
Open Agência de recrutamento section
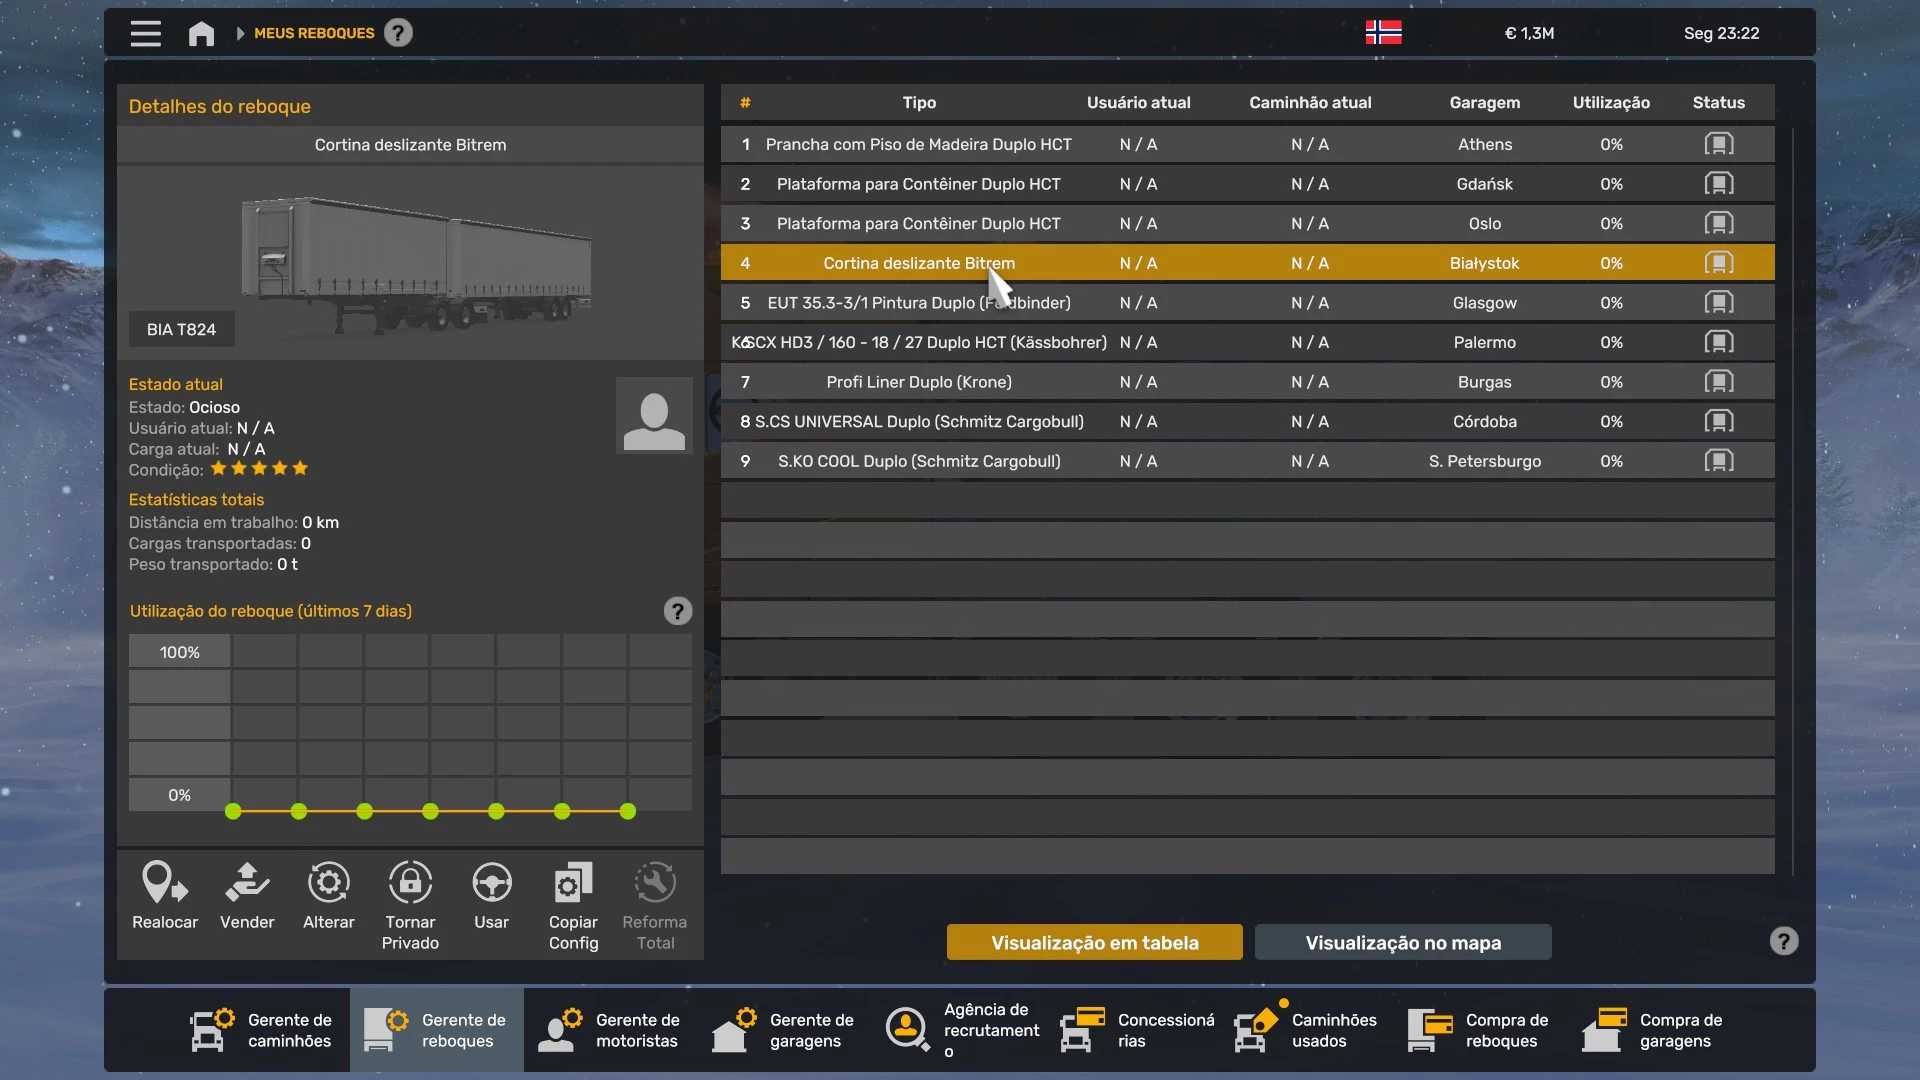(962, 1030)
